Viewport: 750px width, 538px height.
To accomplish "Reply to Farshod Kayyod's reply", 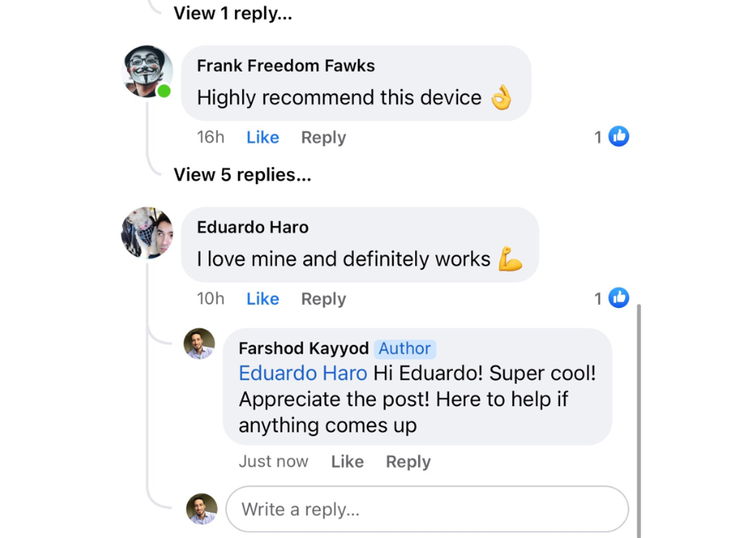I will pyautogui.click(x=408, y=461).
